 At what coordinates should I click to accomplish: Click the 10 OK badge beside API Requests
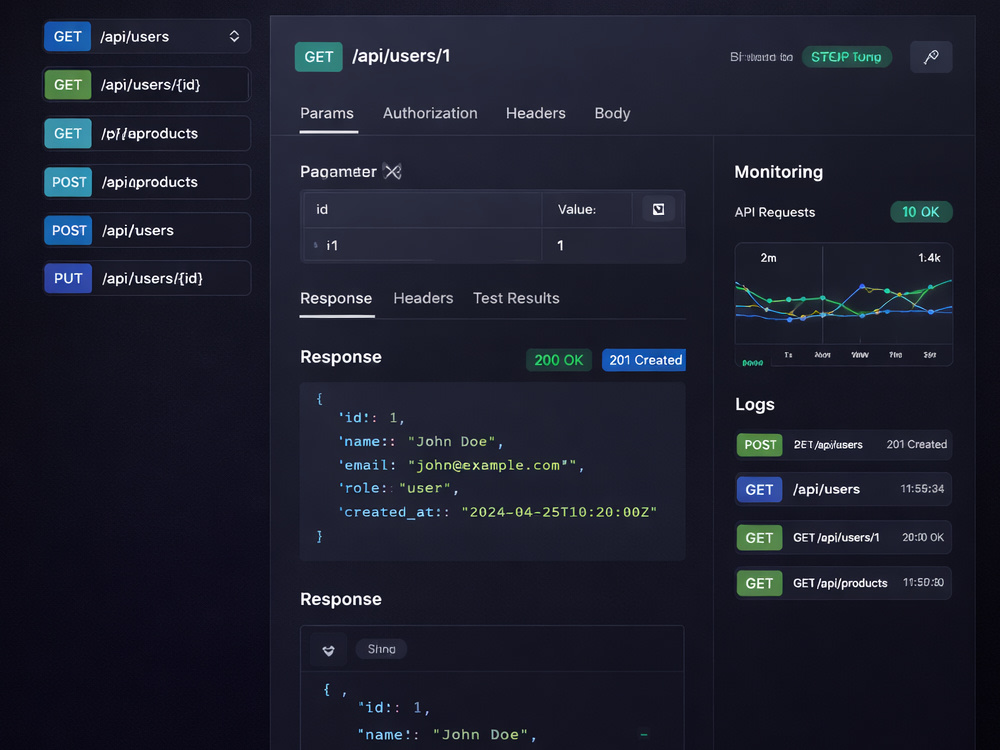tap(921, 212)
